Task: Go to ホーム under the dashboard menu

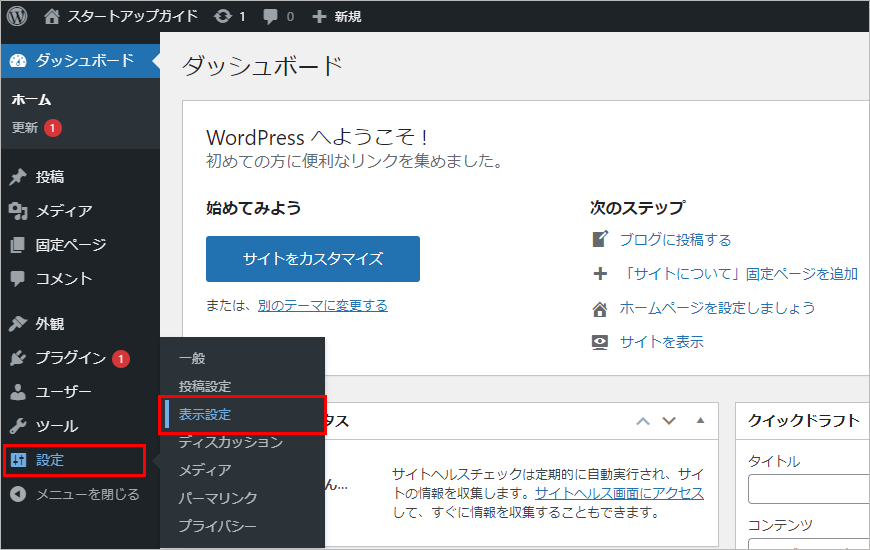Action: coord(31,100)
